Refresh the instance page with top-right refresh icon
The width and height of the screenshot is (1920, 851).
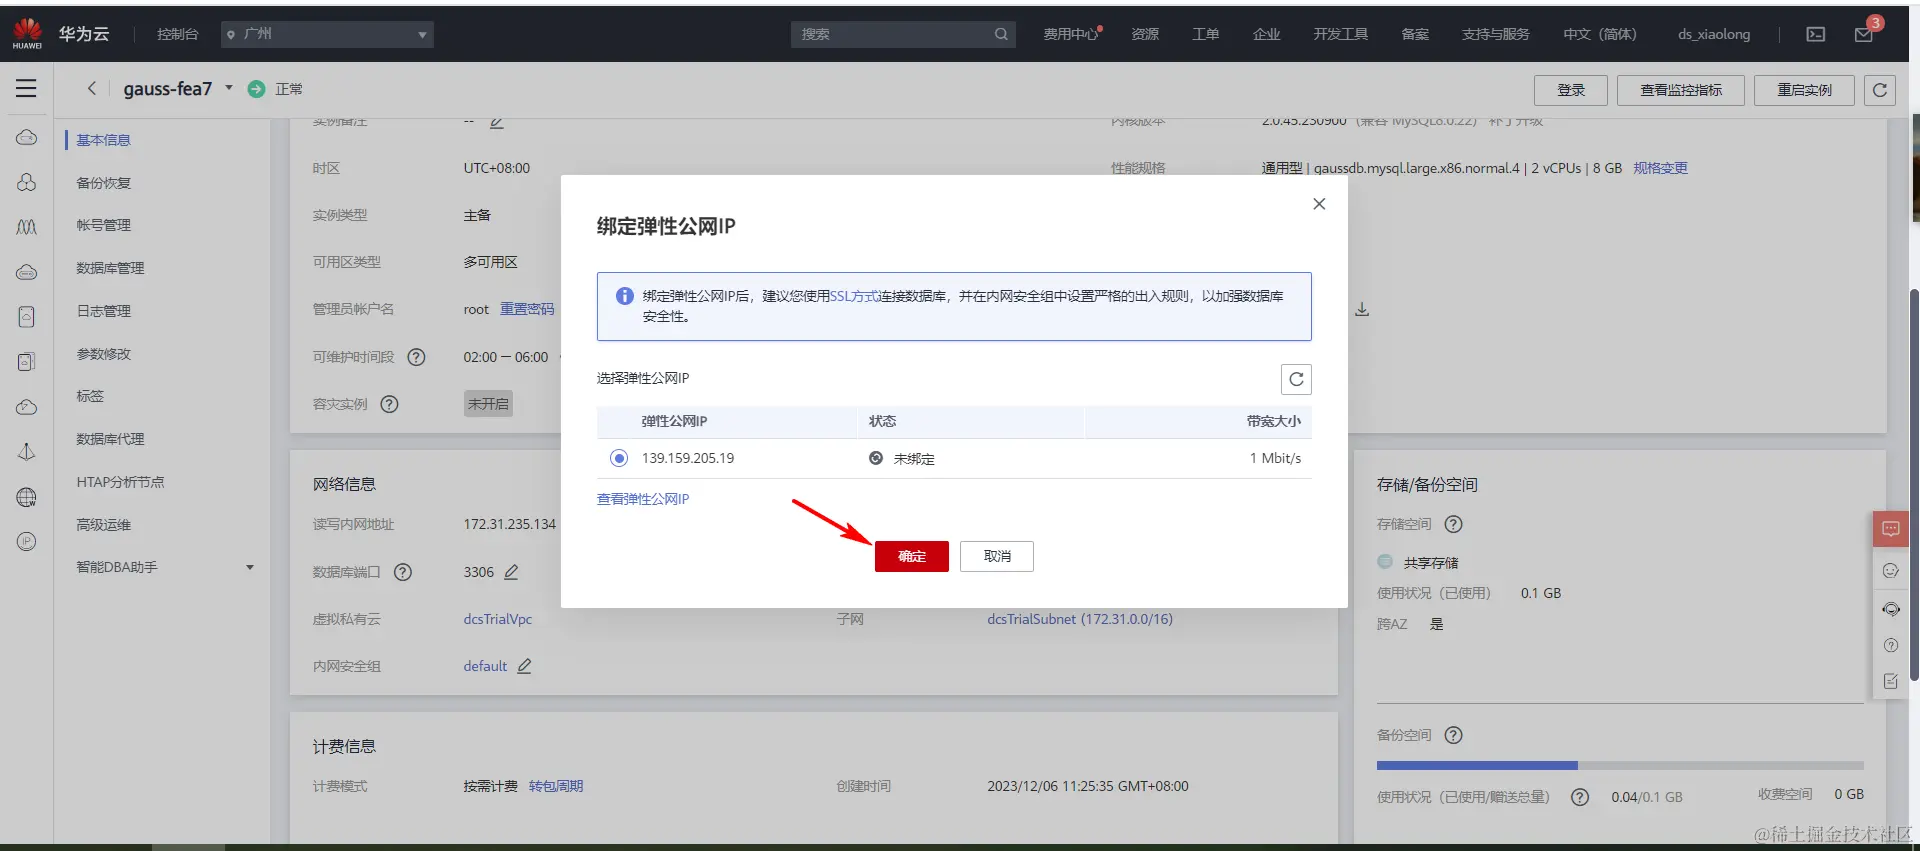(1880, 90)
